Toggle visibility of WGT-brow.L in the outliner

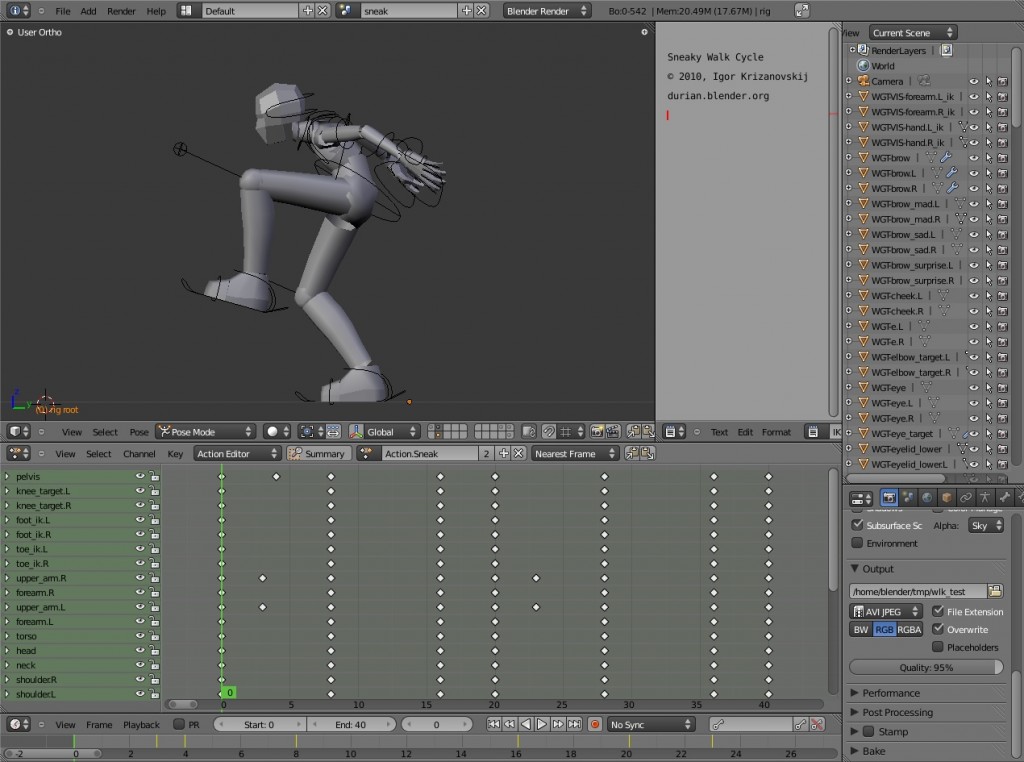974,172
